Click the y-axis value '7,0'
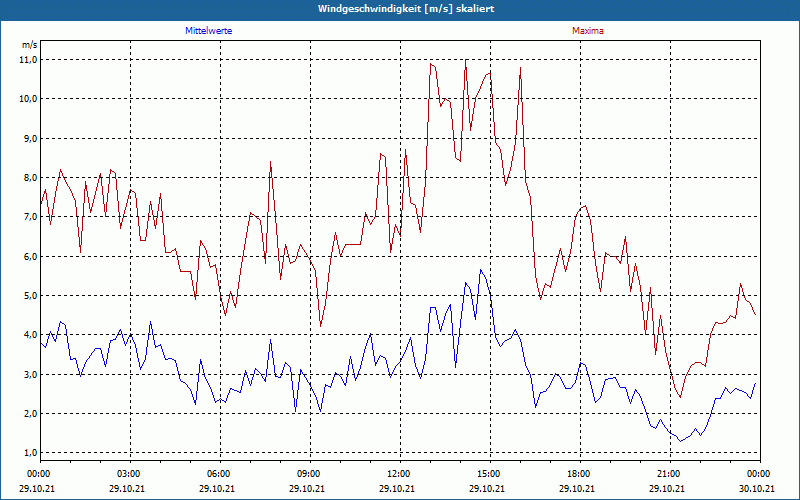The width and height of the screenshot is (800, 500). (31, 217)
